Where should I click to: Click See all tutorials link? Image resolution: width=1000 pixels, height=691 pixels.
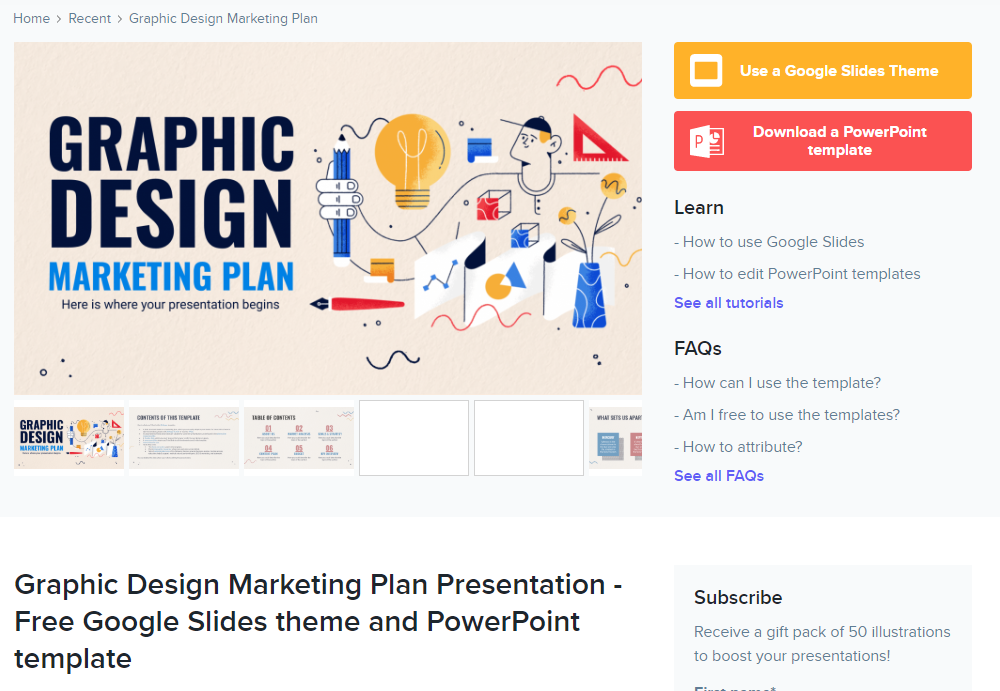(x=728, y=303)
